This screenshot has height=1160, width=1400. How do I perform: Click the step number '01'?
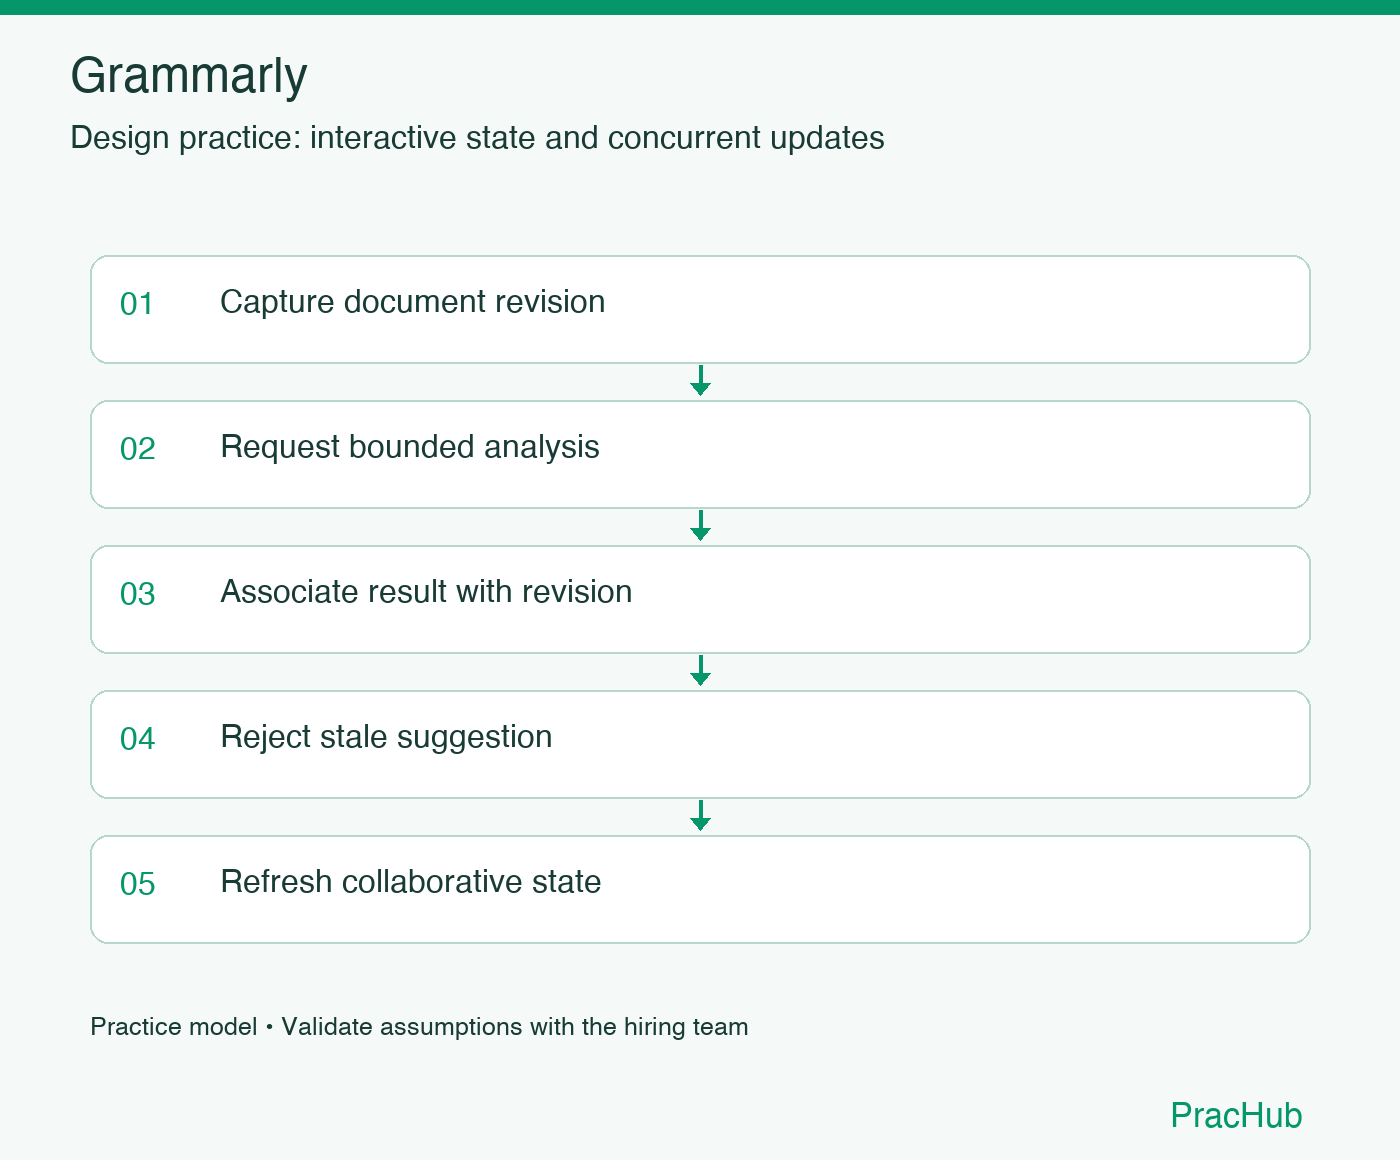point(137,304)
